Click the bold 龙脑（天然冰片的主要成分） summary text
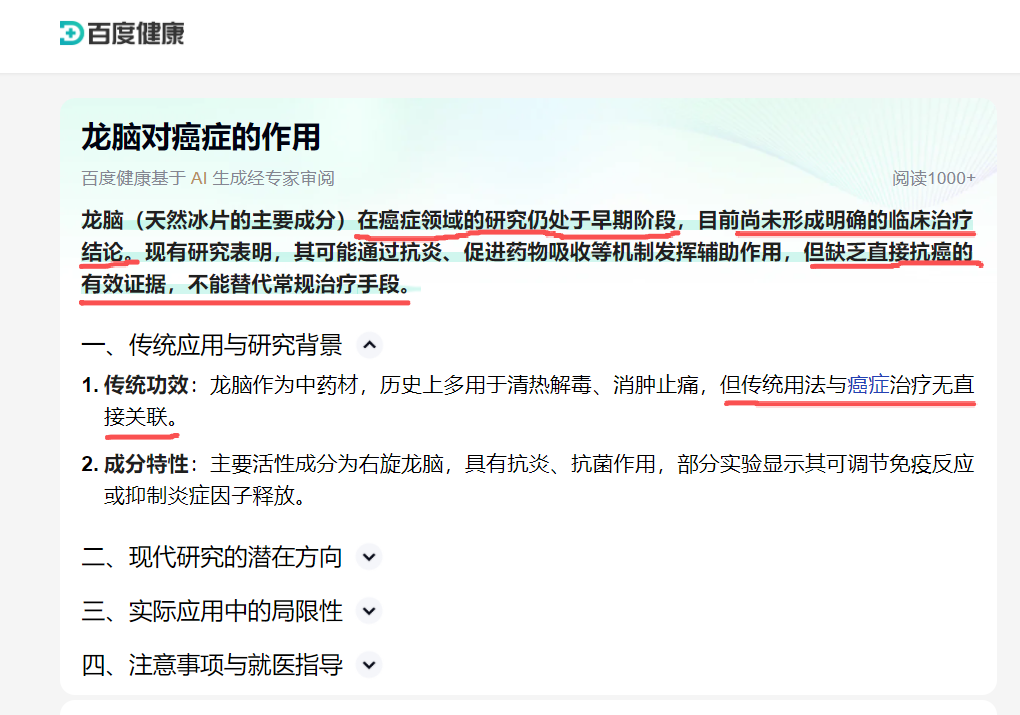The image size is (1020, 715). [216, 219]
